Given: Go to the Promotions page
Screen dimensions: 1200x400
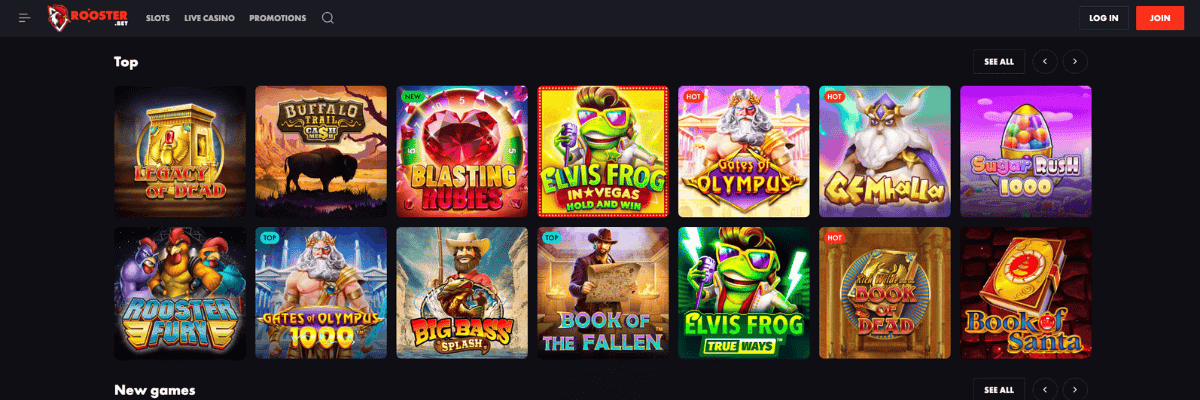Looking at the screenshot, I should (278, 18).
